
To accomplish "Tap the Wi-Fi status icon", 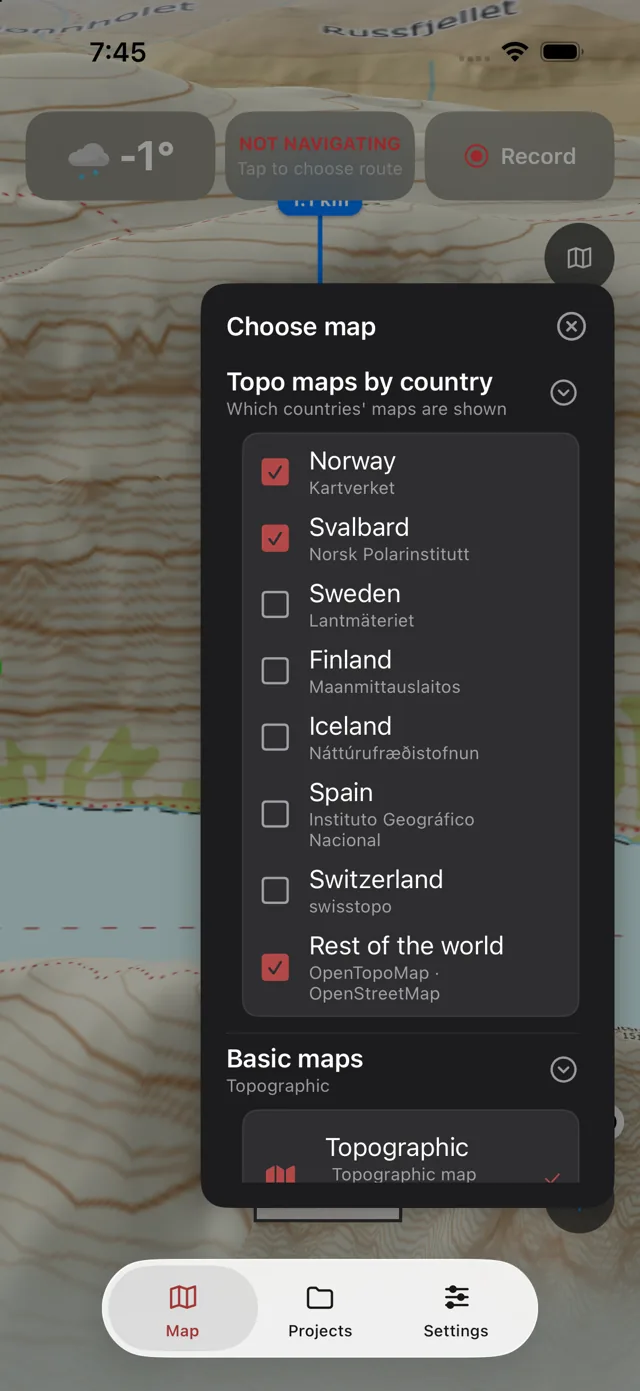I will coord(515,52).
